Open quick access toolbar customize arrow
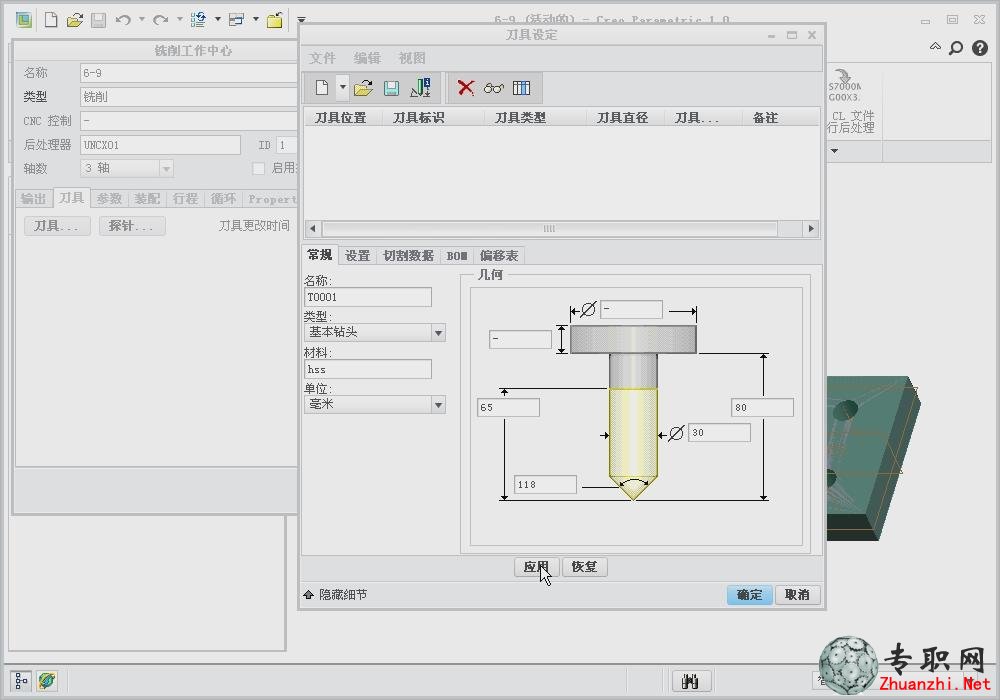 point(302,20)
